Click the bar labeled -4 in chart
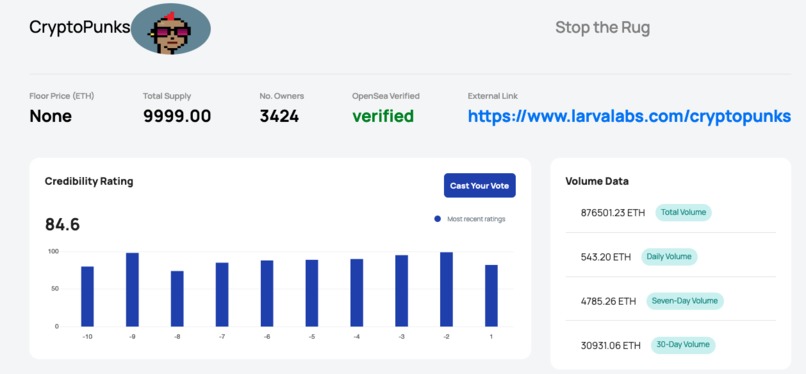Image resolution: width=806 pixels, height=374 pixels. pos(357,293)
